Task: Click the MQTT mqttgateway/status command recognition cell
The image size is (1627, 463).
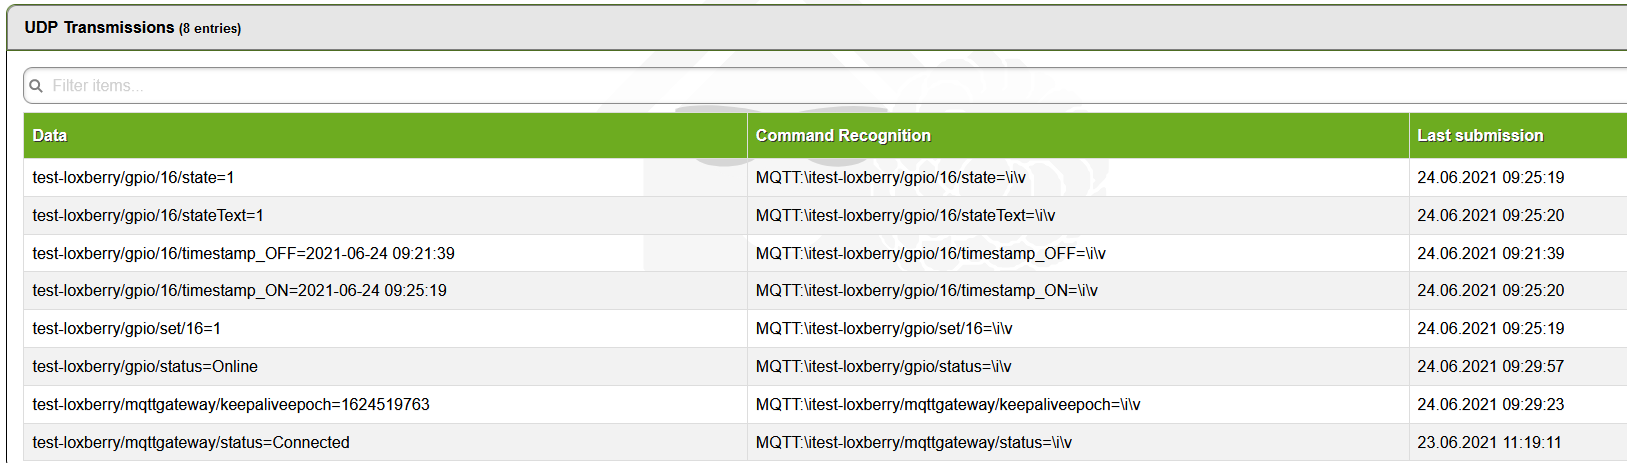Action: tap(913, 443)
